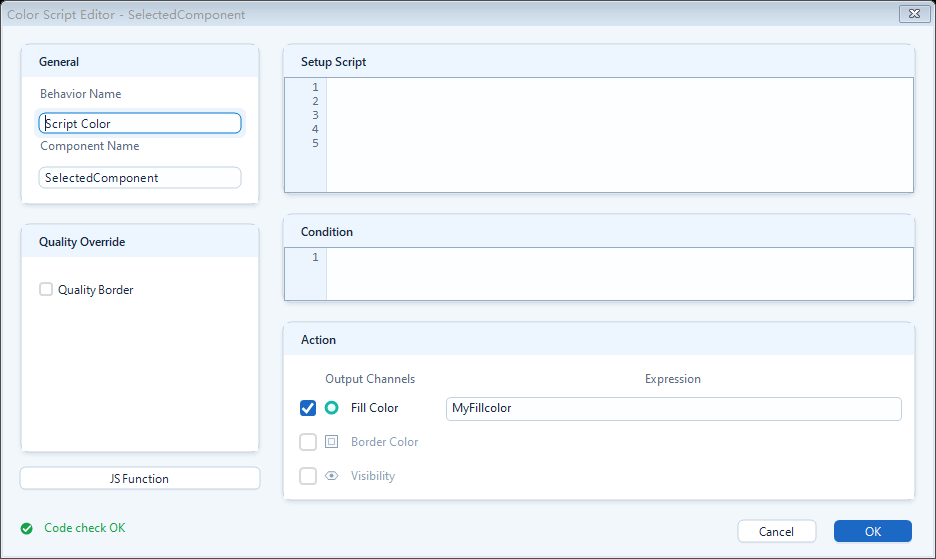Screen dimensions: 936x559
Task: Close the Color Script Editor window
Action: pyautogui.click(x=914, y=14)
